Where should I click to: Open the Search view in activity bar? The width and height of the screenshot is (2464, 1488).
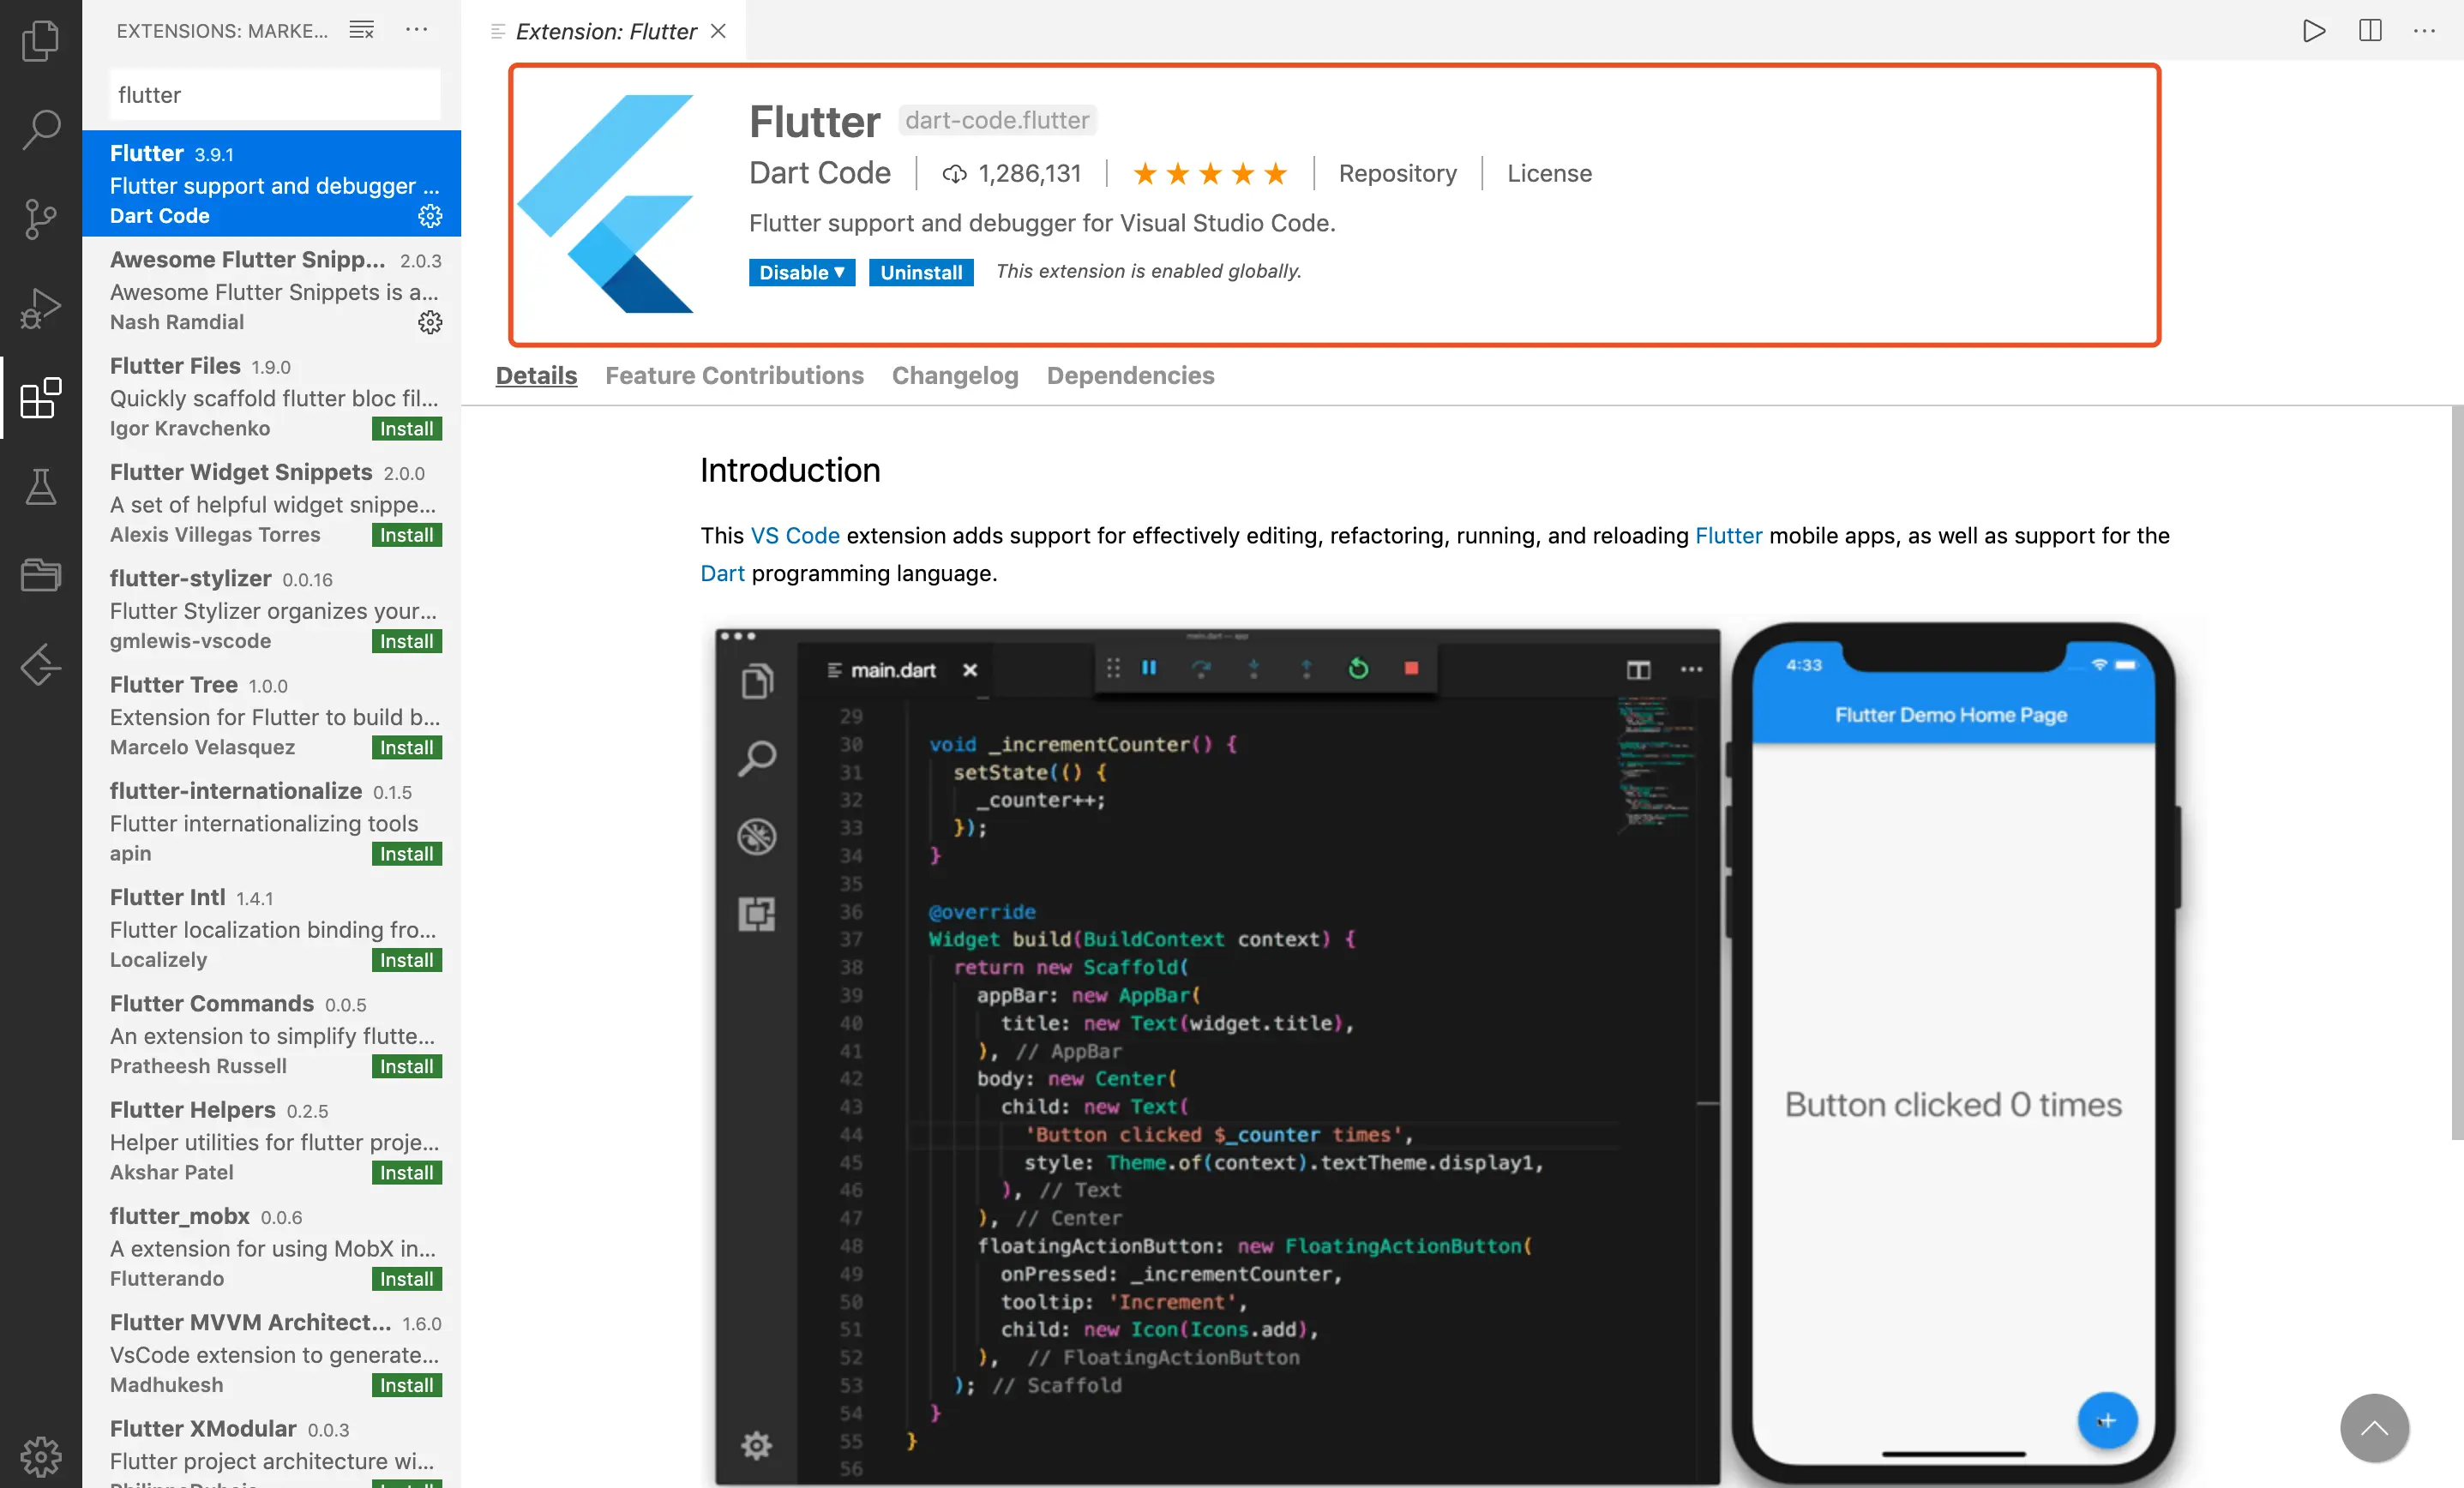40,129
